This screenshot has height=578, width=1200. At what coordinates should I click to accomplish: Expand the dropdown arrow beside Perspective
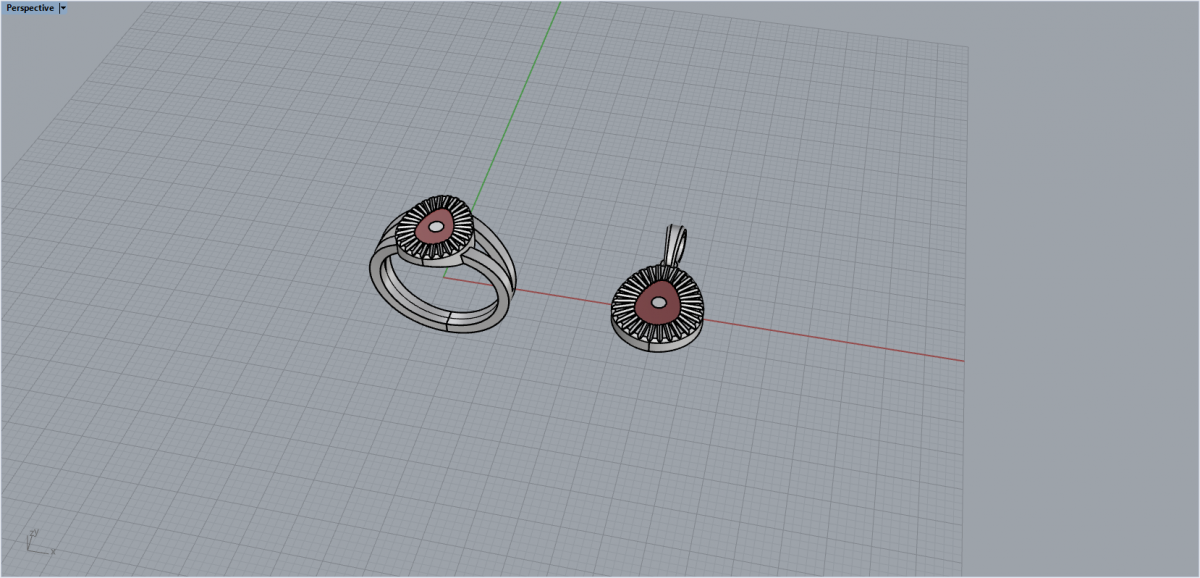click(63, 7)
